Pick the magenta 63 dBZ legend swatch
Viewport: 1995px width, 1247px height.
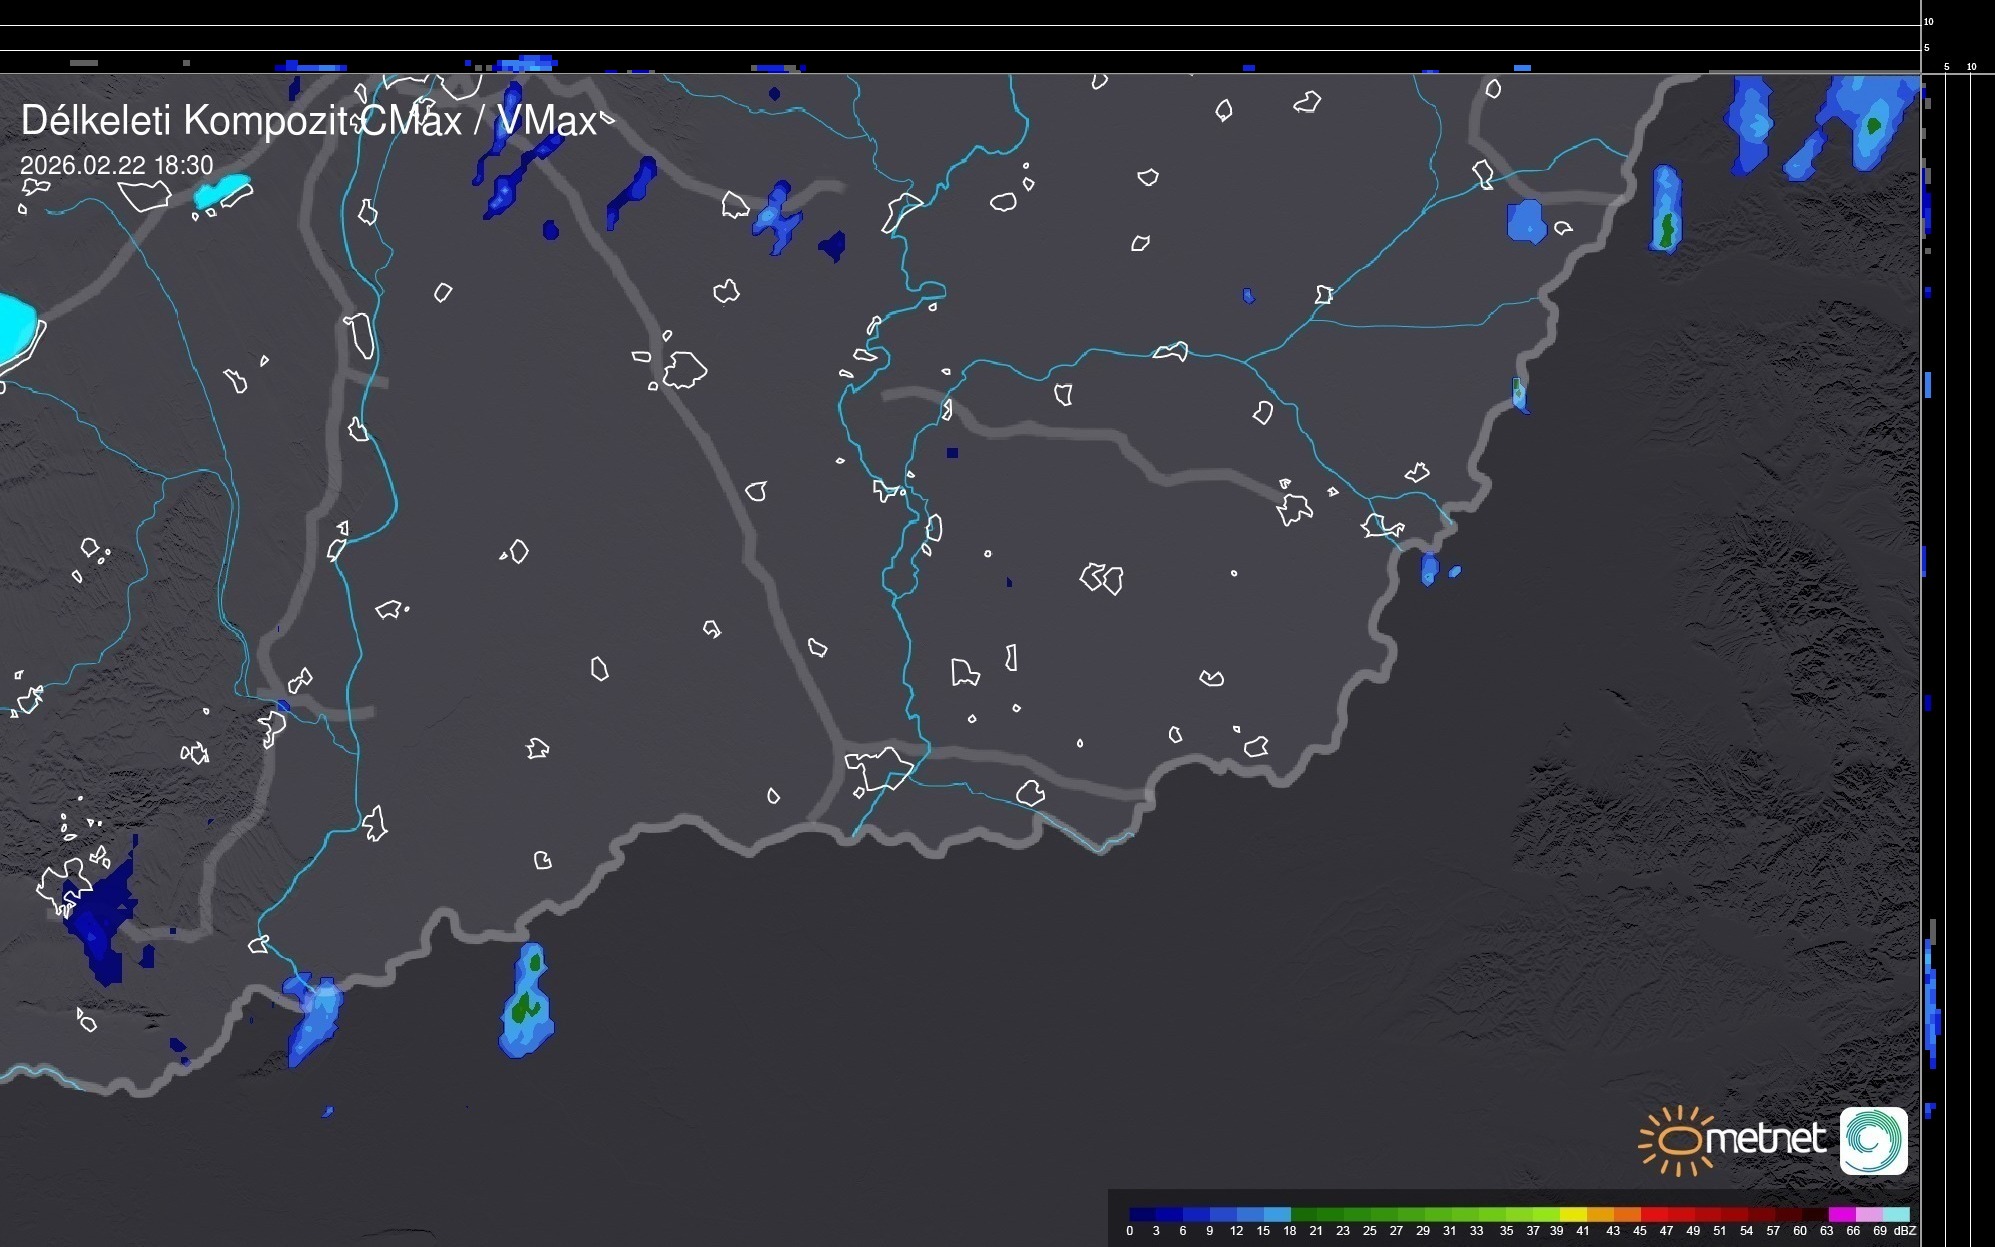pyautogui.click(x=1841, y=1215)
